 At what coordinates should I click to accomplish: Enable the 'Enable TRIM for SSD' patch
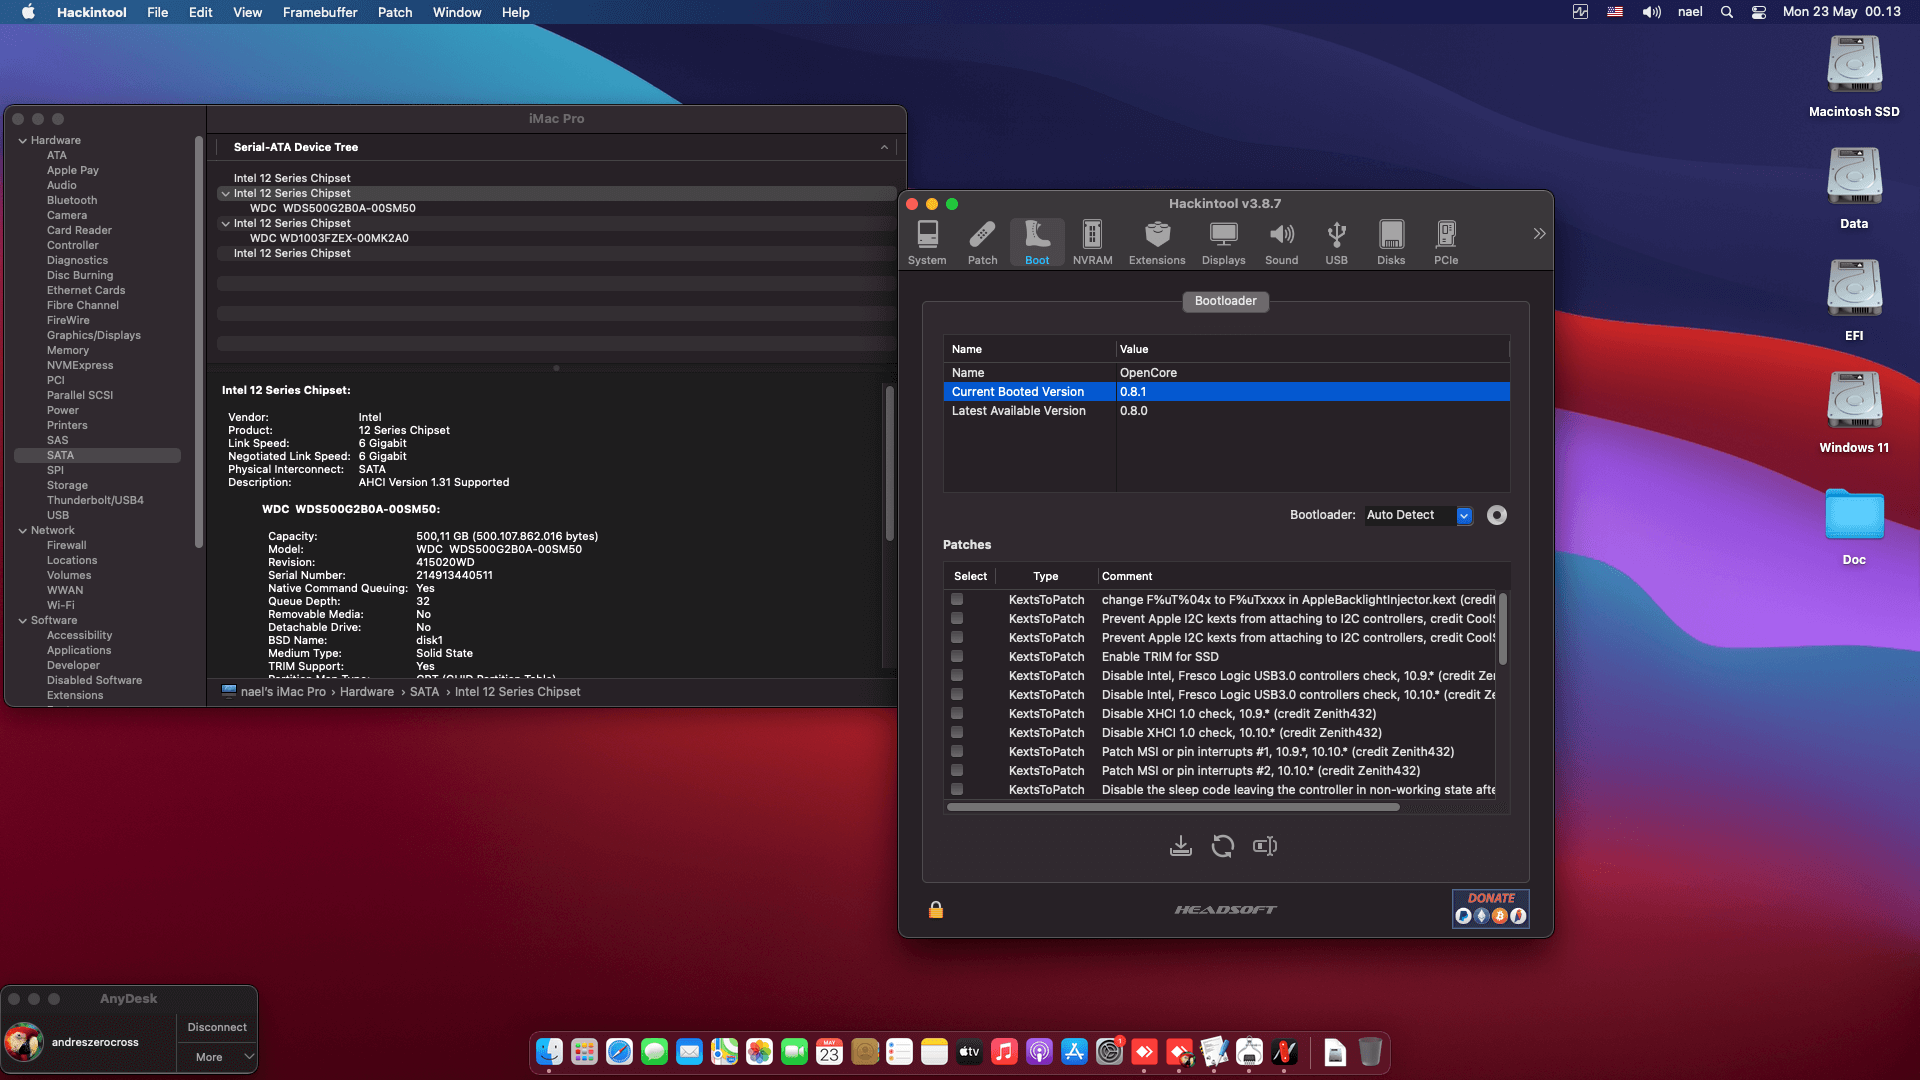pos(958,656)
